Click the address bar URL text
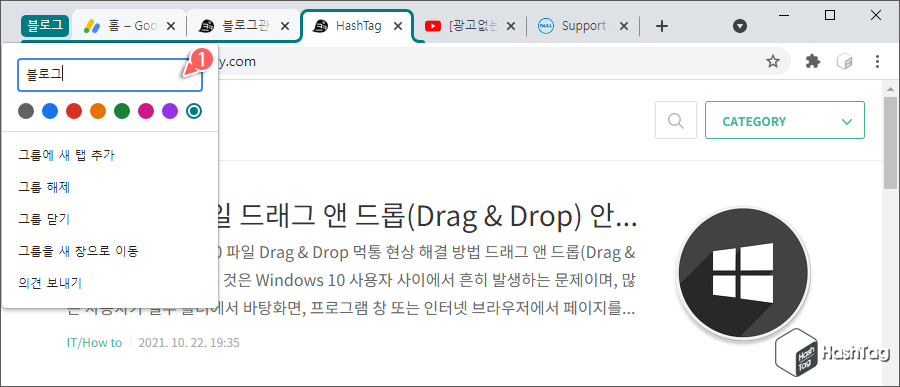The image size is (900, 387). click(x=238, y=61)
